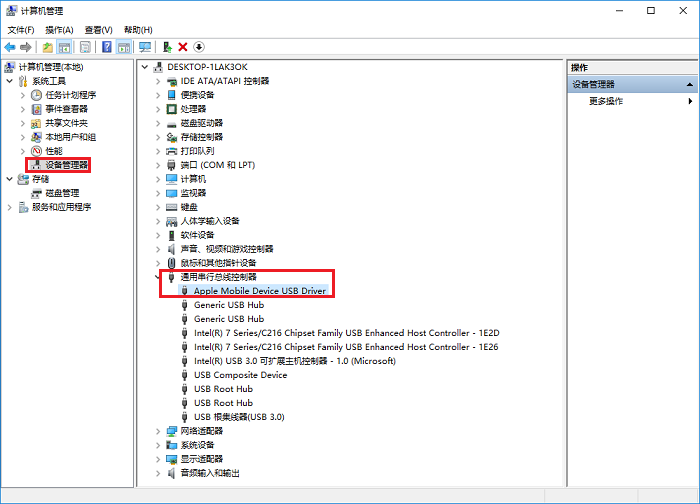
Task: Expand the 网络适配器 category
Action: [158, 431]
